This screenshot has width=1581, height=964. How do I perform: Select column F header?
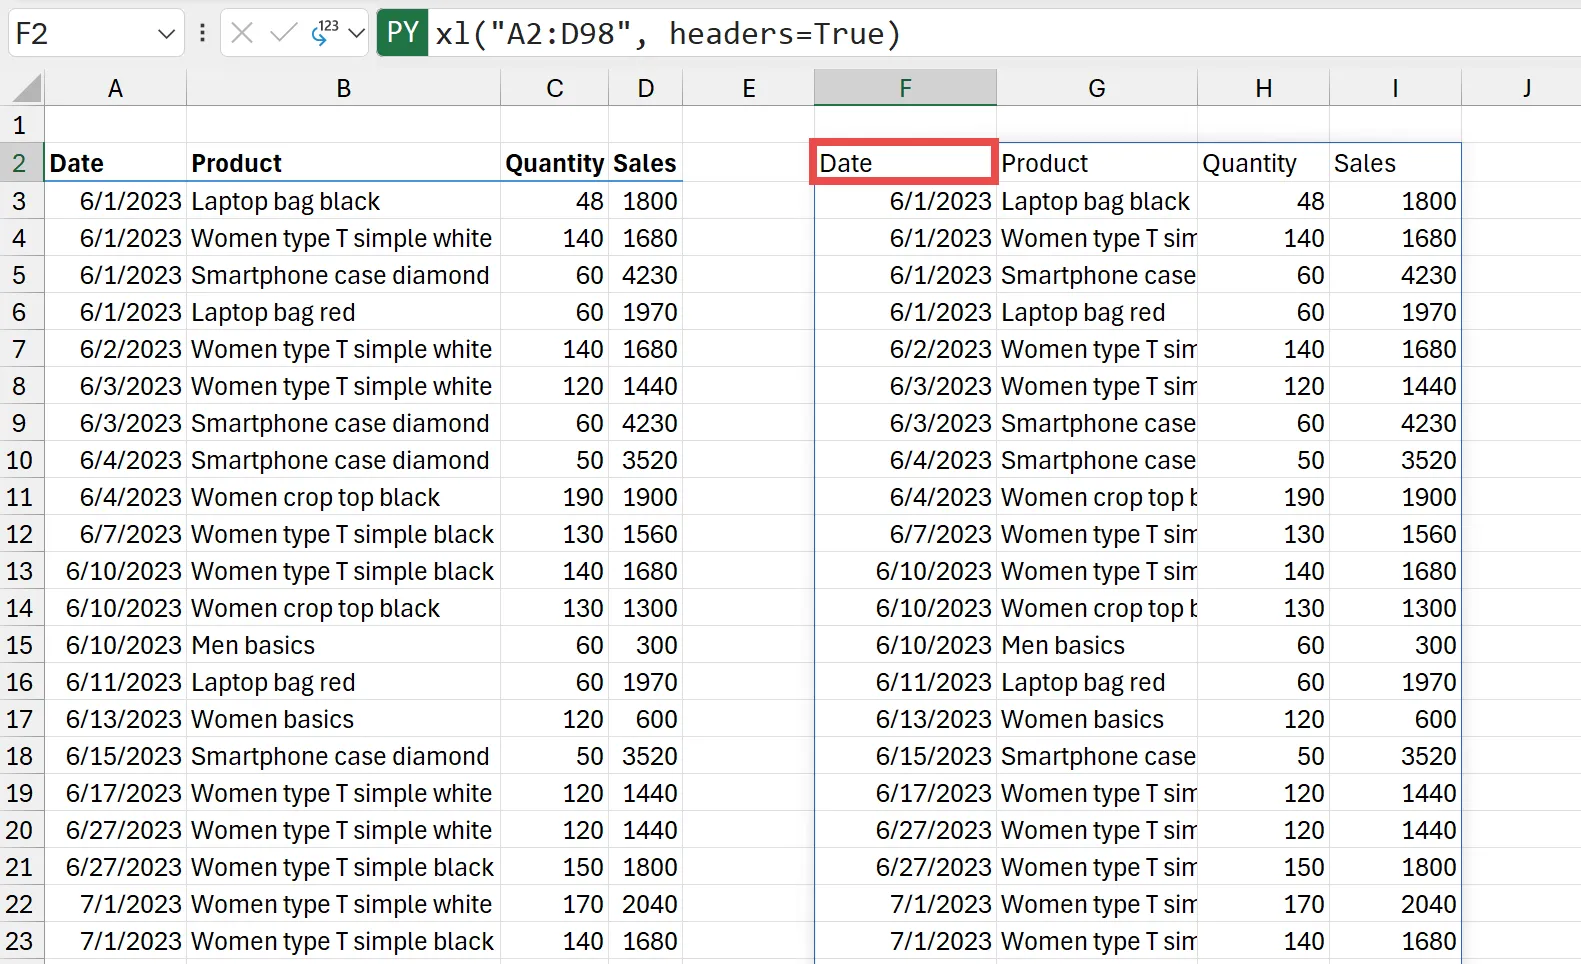[x=905, y=89]
